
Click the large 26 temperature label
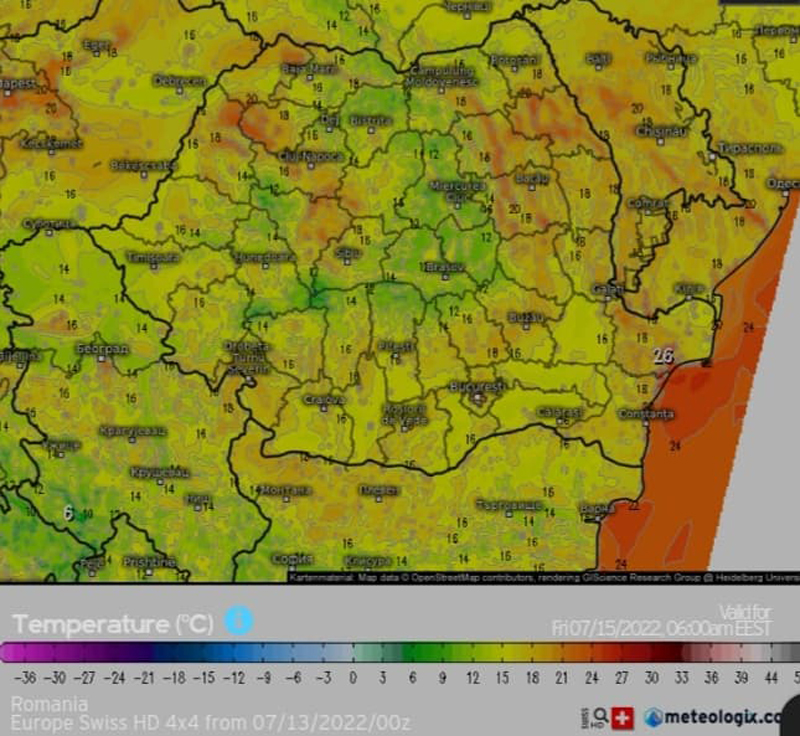pyautogui.click(x=662, y=356)
